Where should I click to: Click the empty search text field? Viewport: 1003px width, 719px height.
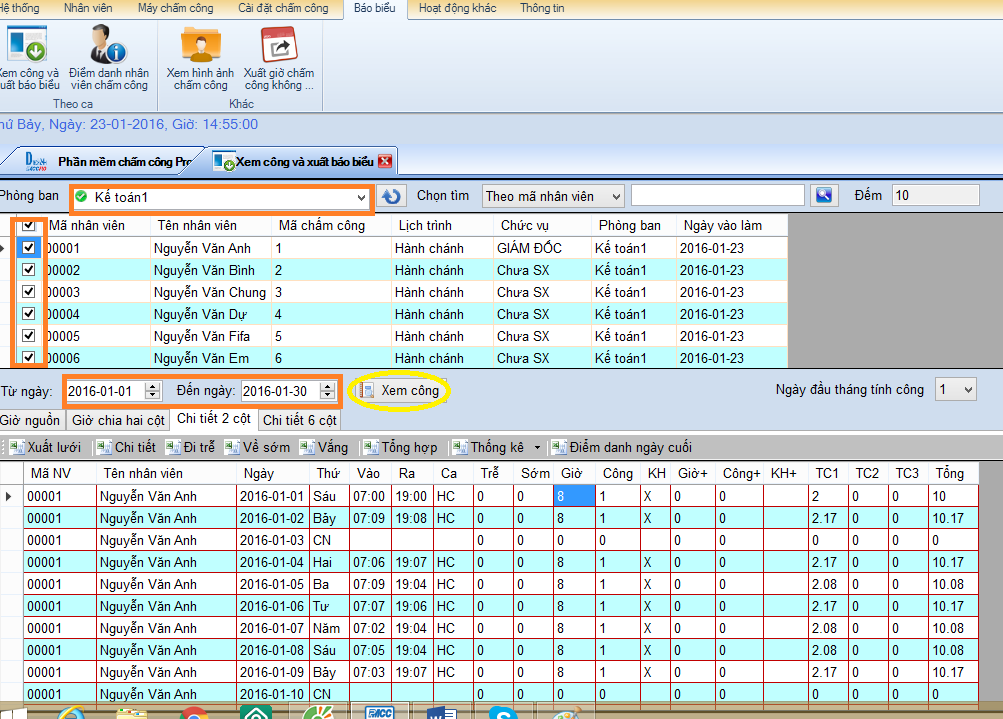[x=718, y=195]
